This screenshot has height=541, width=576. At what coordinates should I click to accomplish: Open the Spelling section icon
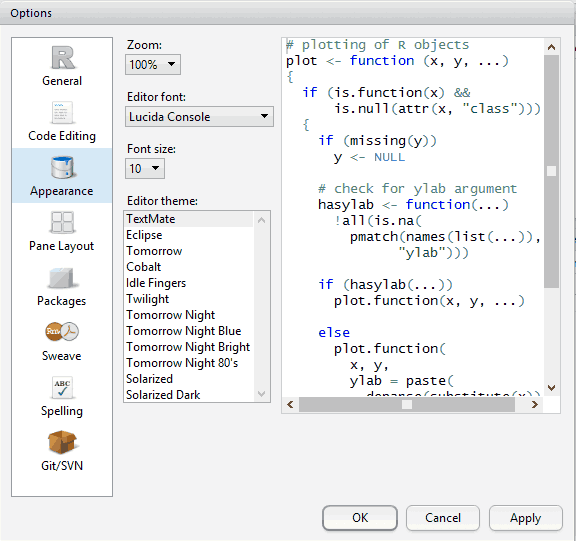(62, 387)
